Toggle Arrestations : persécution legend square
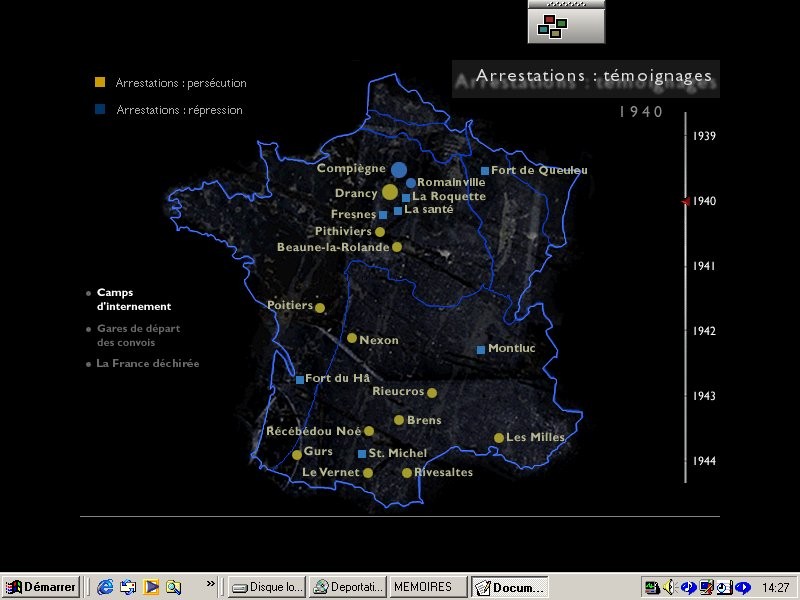 pyautogui.click(x=99, y=82)
